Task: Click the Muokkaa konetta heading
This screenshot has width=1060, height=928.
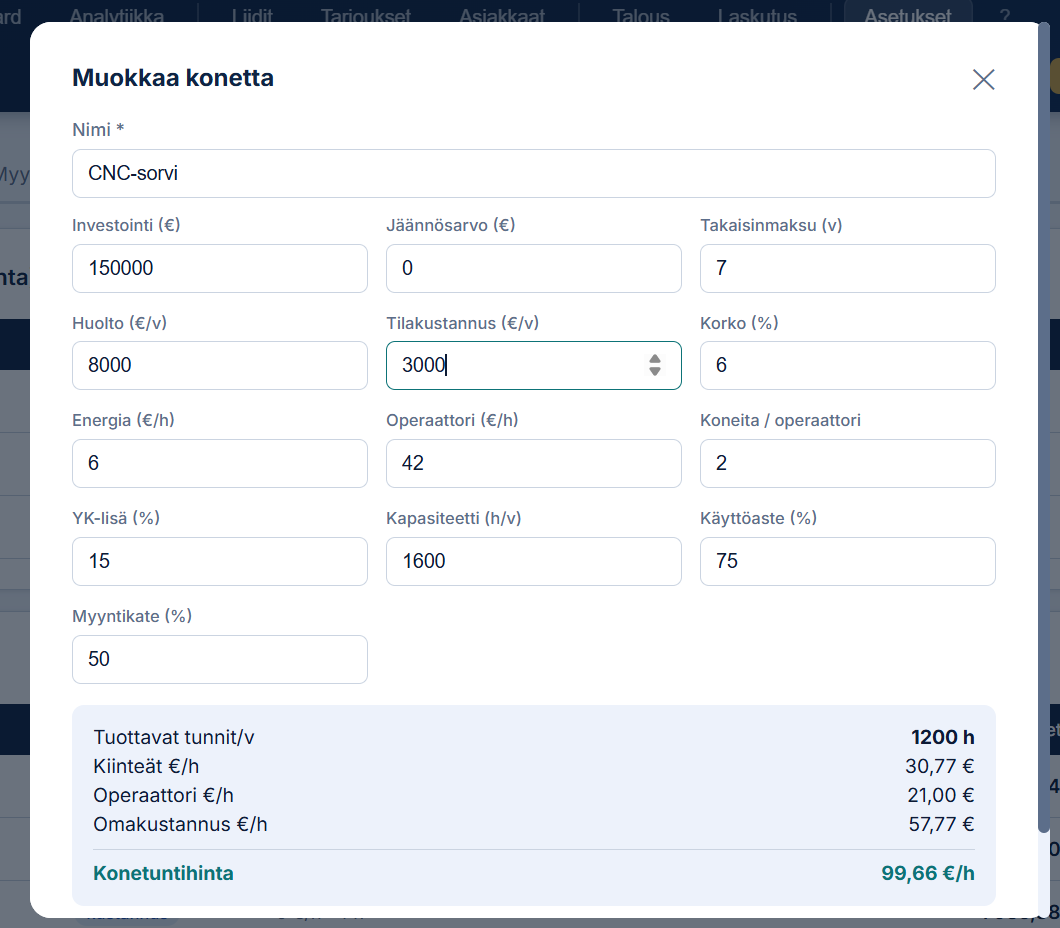Action: (x=173, y=78)
